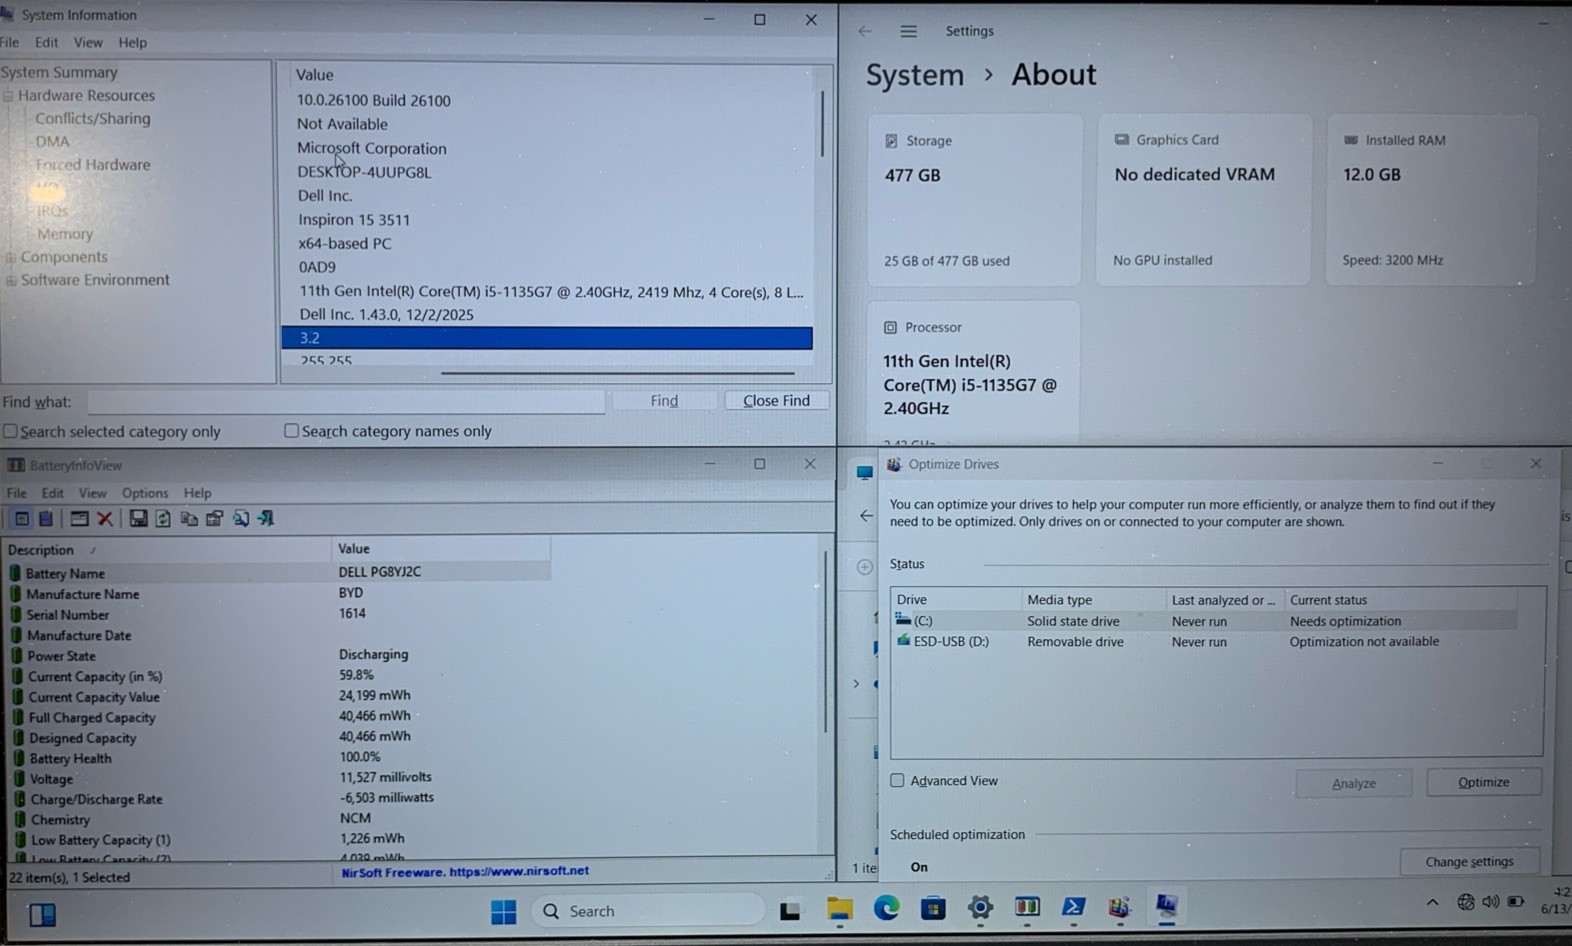Click the floppy-disk Save icon in BatteryInfoView
The image size is (1572, 946).
pyautogui.click(x=138, y=518)
